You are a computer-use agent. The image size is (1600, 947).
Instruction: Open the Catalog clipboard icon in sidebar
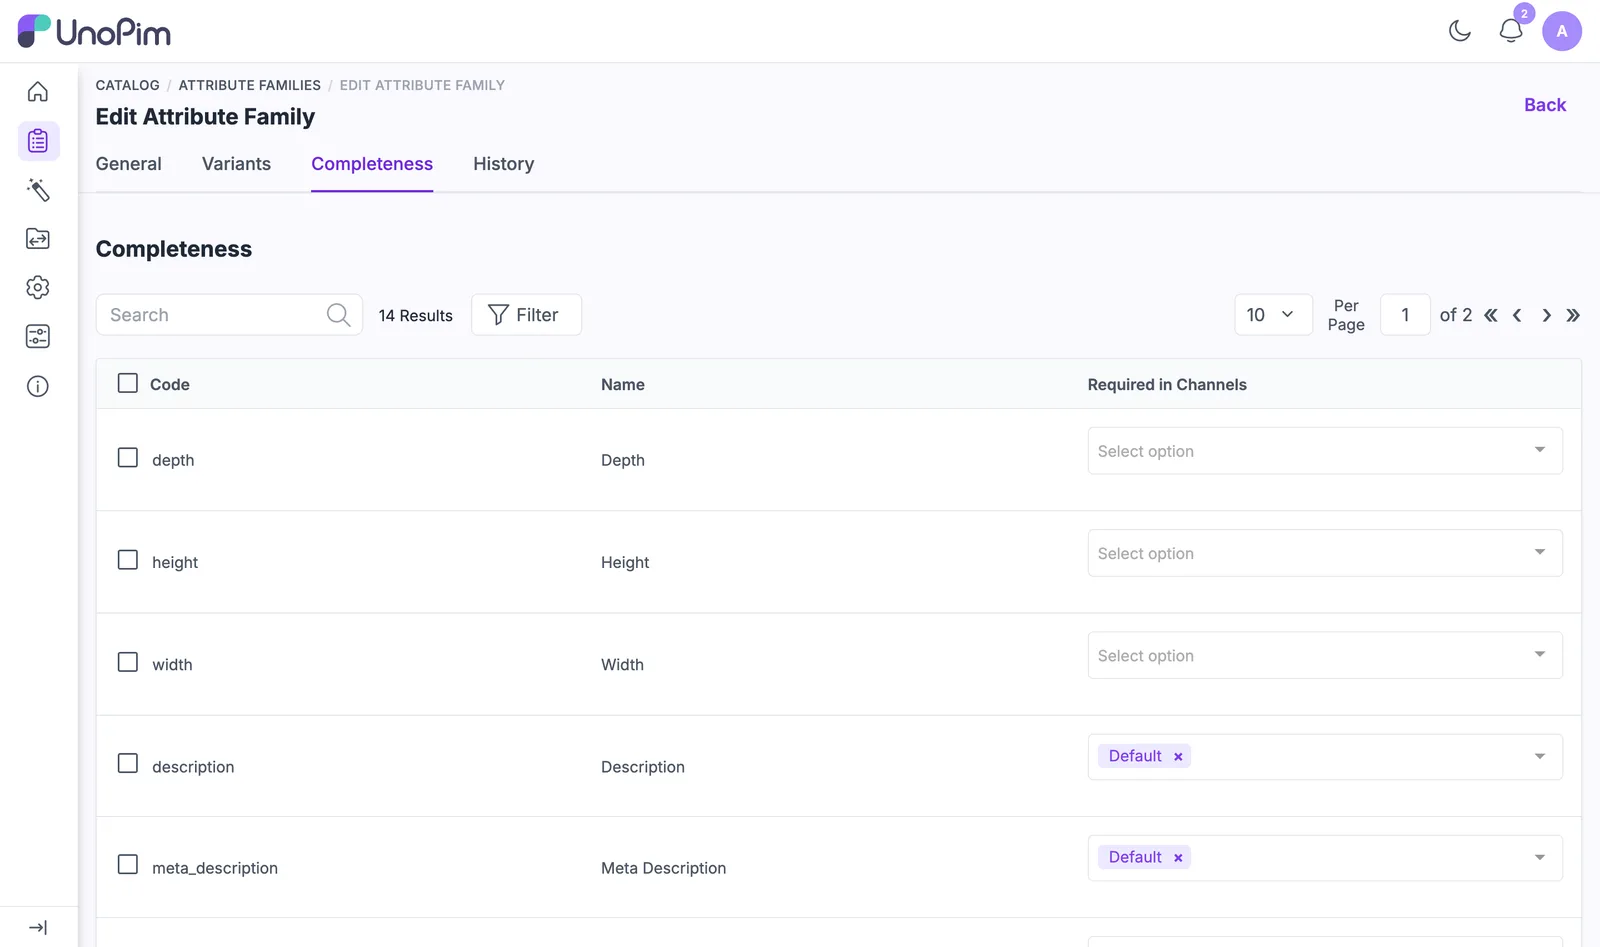point(38,141)
